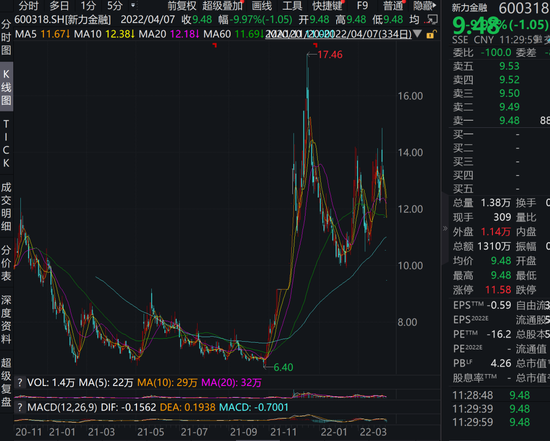
Task: Open 深度资料 in left sidebar
Action: point(6,319)
